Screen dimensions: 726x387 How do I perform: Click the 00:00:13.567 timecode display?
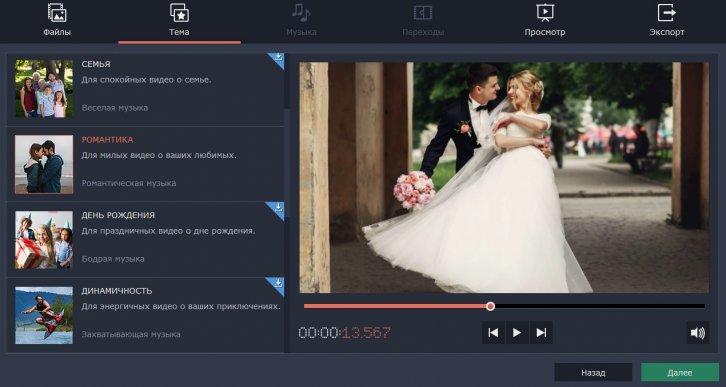(344, 333)
